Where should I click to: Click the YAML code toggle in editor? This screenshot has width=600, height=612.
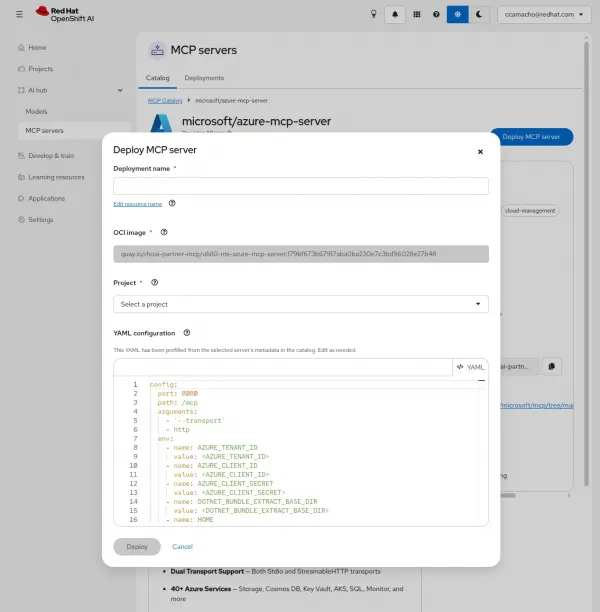point(470,367)
